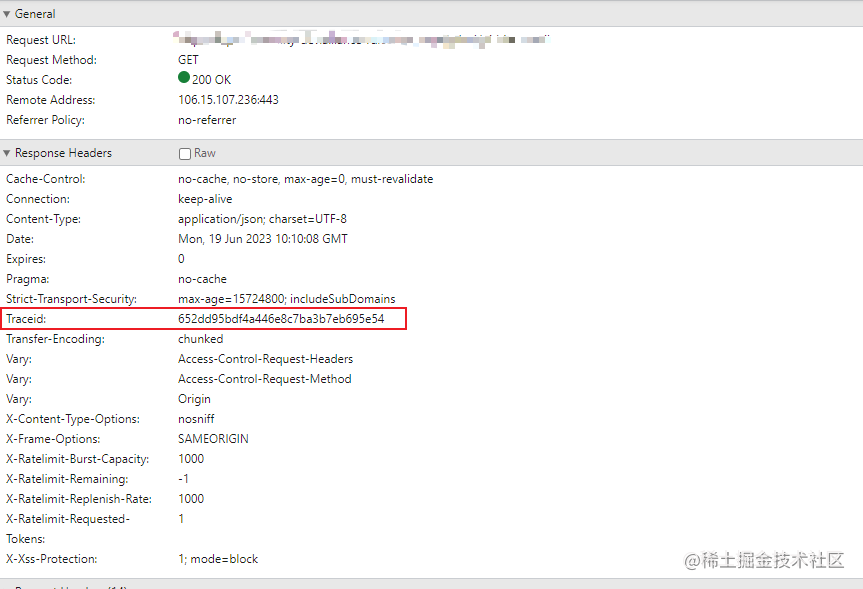Collapse the Response Headers section triangle
This screenshot has height=589, width=863.
tap(7, 153)
